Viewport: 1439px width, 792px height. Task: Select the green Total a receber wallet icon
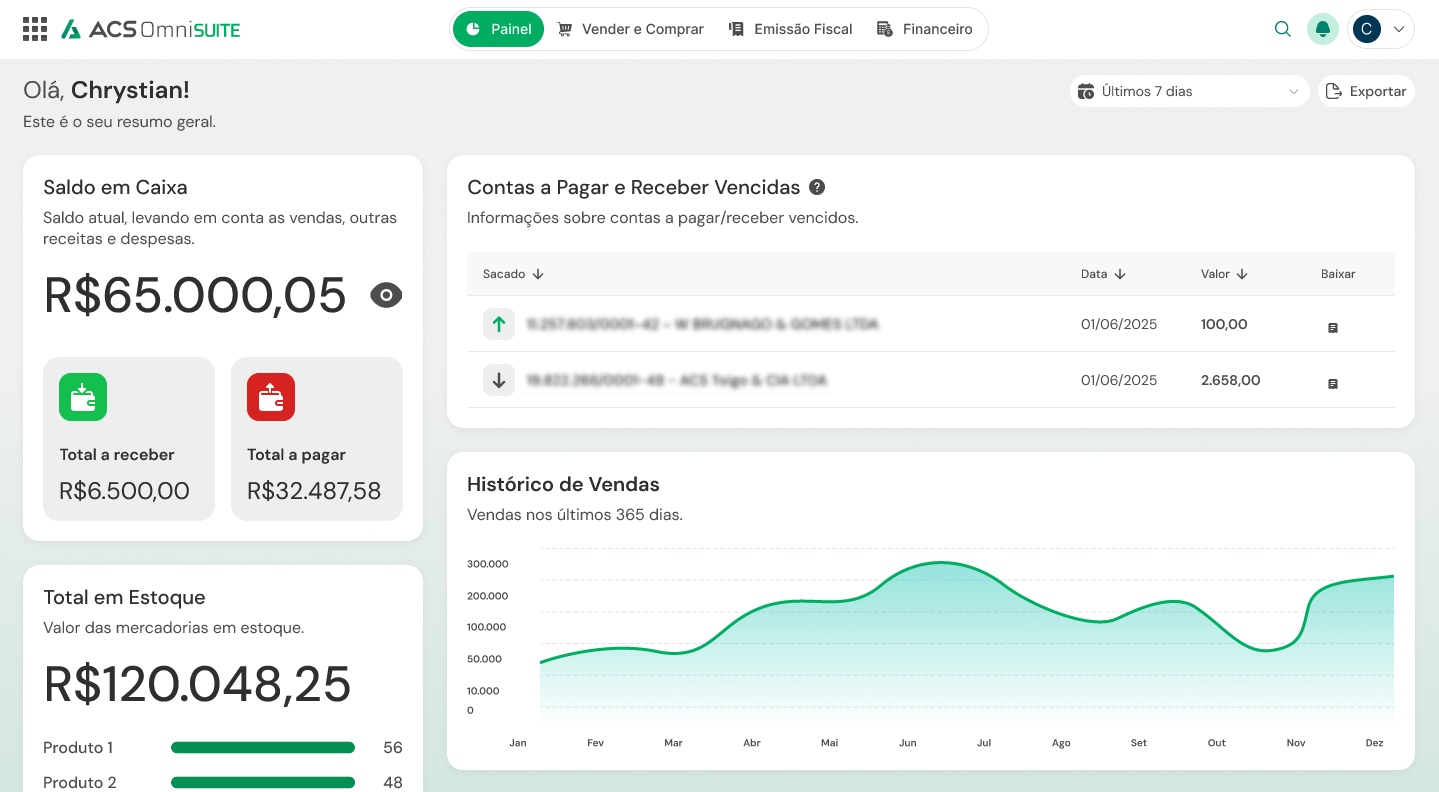pos(82,397)
